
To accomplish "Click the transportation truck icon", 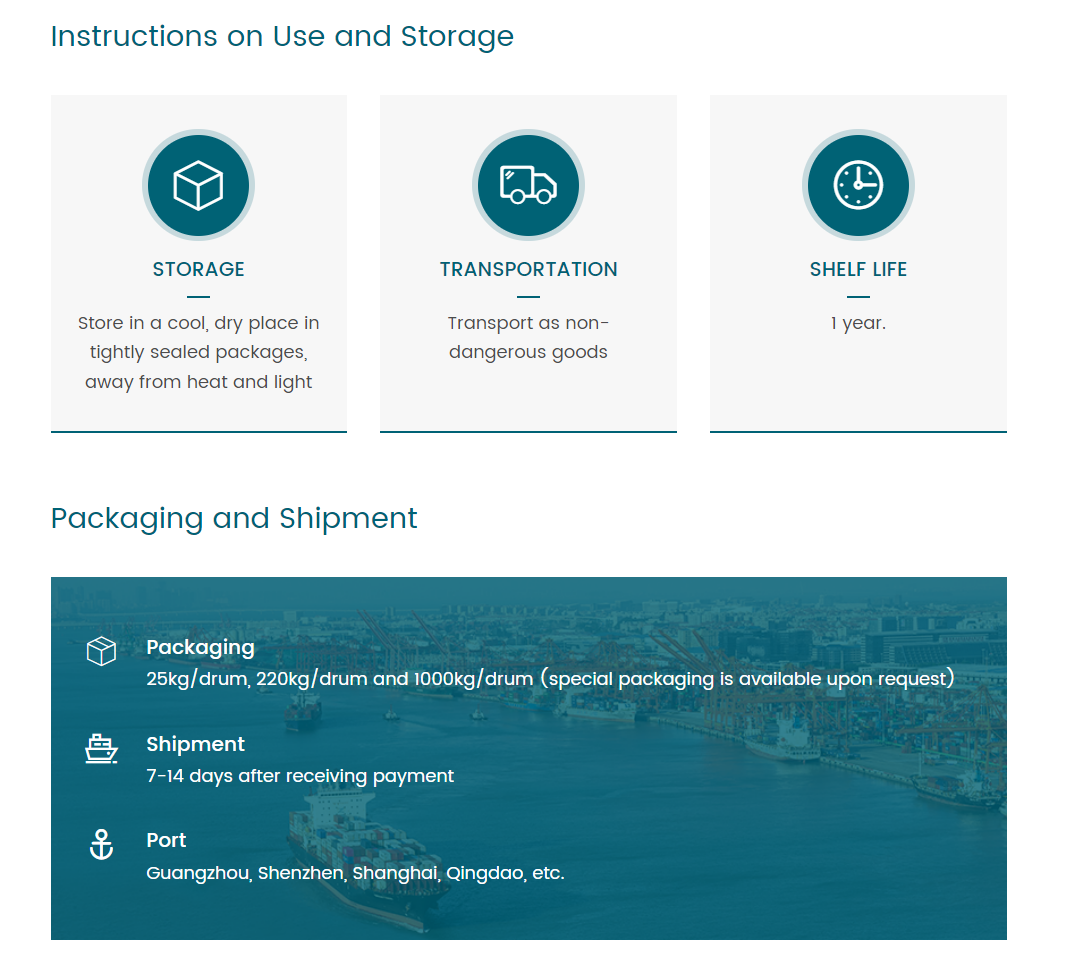I will [528, 186].
